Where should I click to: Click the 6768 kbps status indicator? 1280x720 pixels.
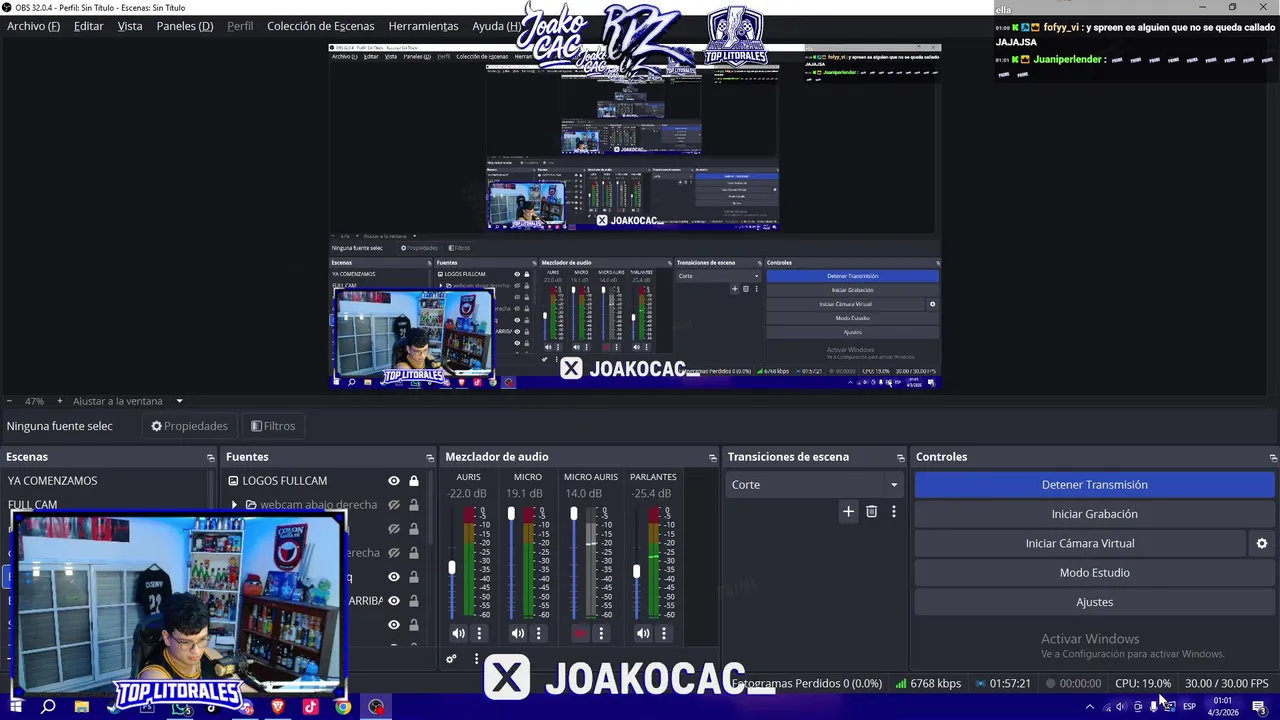pyautogui.click(x=928, y=684)
